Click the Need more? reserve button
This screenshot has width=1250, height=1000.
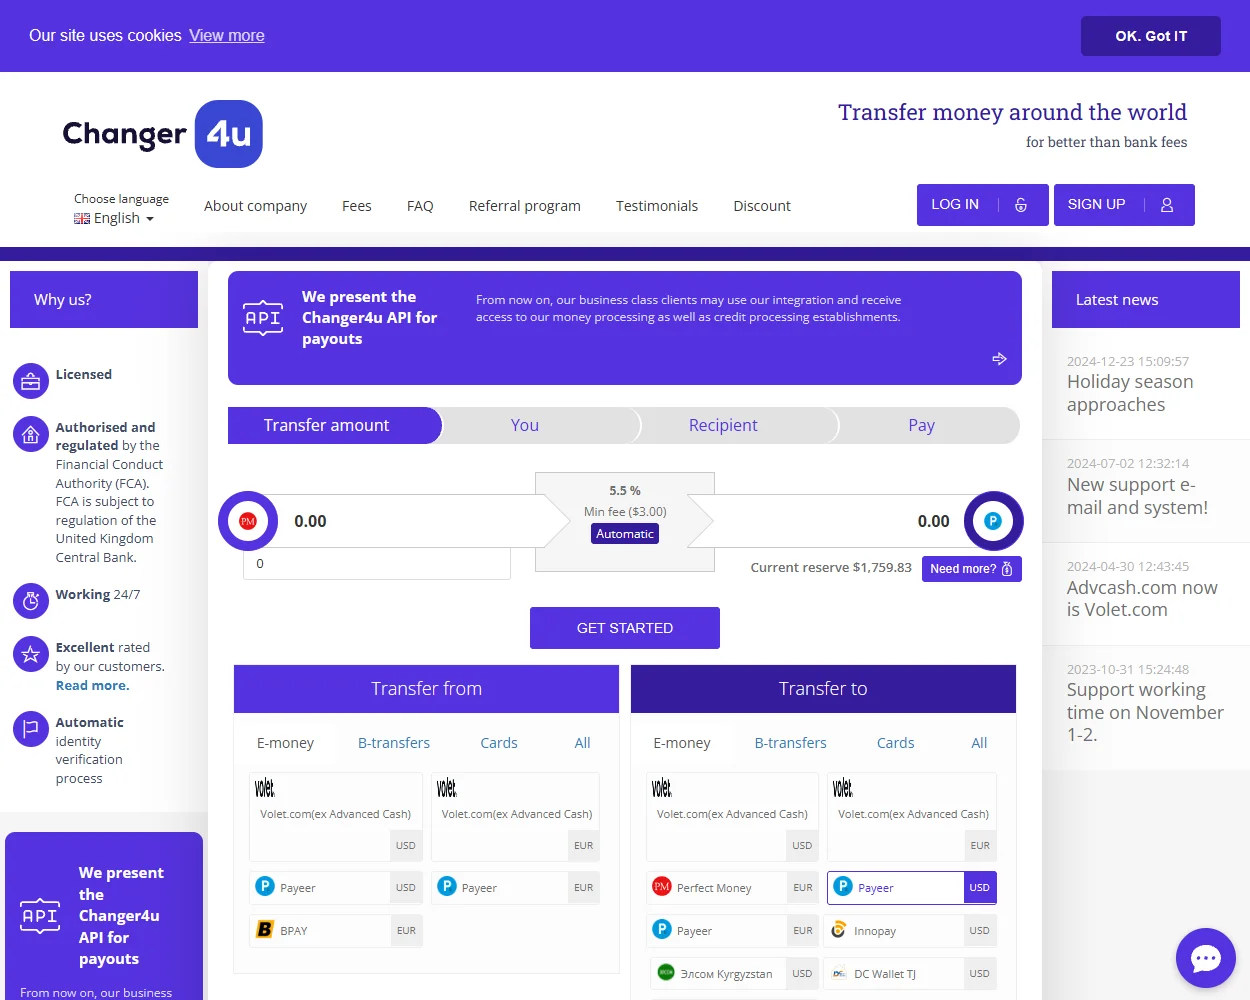[x=972, y=569]
